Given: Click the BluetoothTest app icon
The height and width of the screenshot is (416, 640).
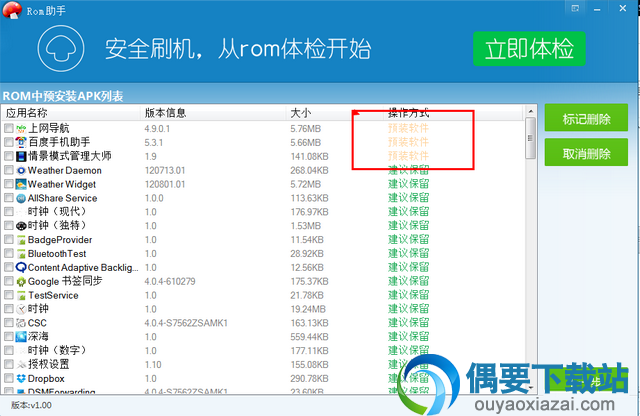Looking at the screenshot, I should click(21, 254).
